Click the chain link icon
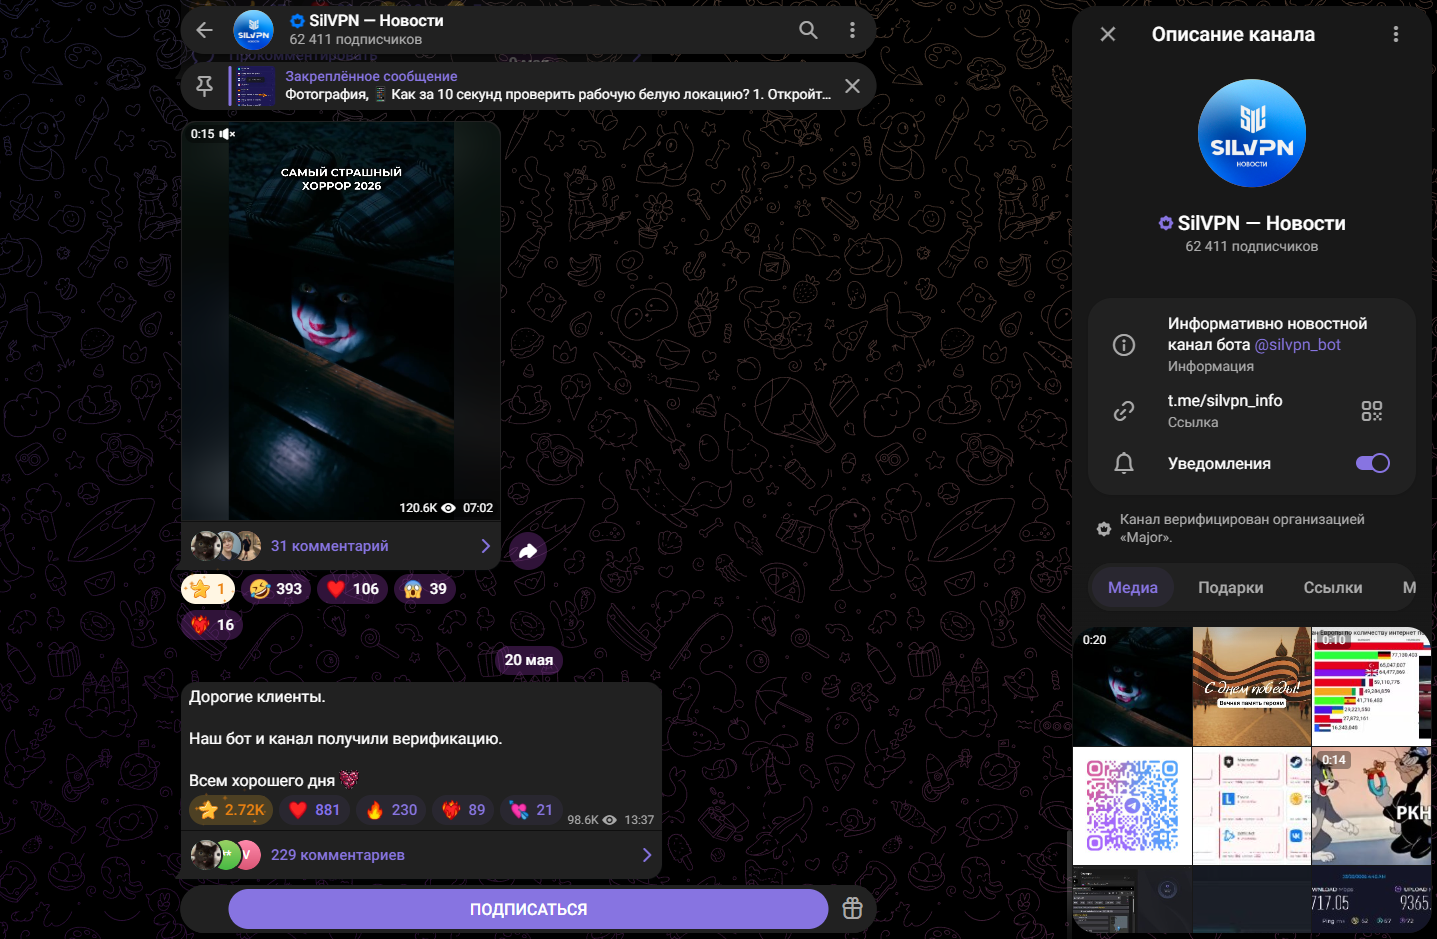The image size is (1437, 939). (1124, 411)
